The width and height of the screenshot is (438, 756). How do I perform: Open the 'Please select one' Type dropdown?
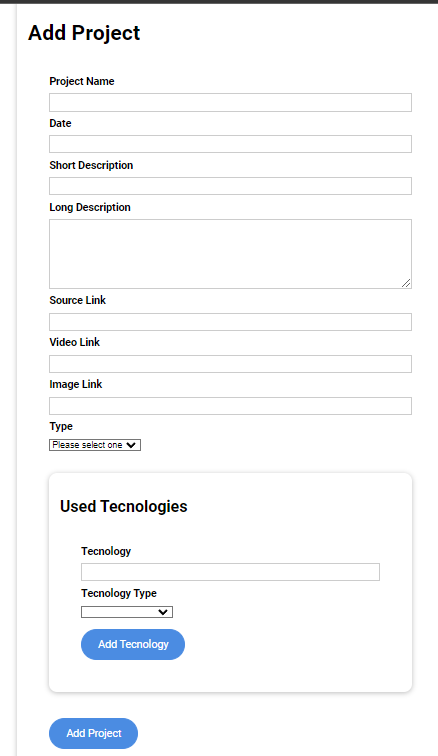tap(95, 445)
